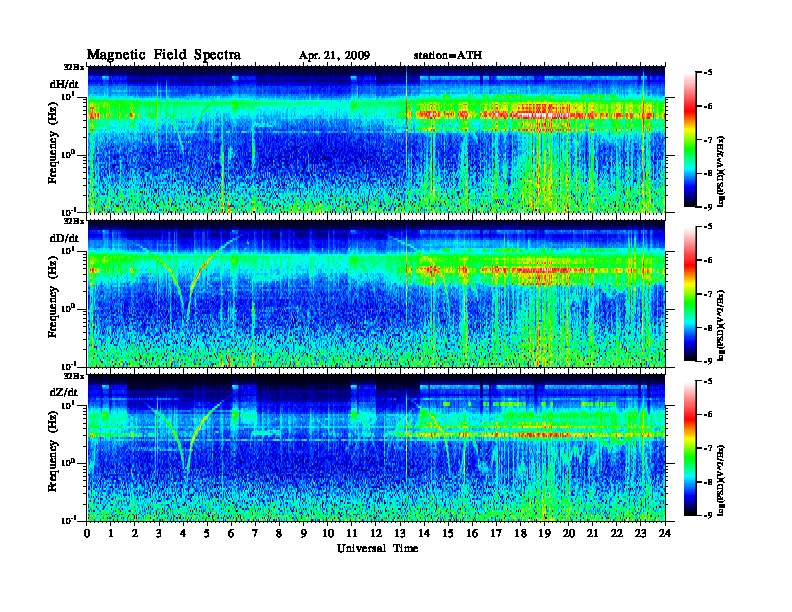Viewport: 792px width, 612px height.
Task: Click the '-9' tick on the dH/dt color bar
Action: pyautogui.click(x=708, y=207)
